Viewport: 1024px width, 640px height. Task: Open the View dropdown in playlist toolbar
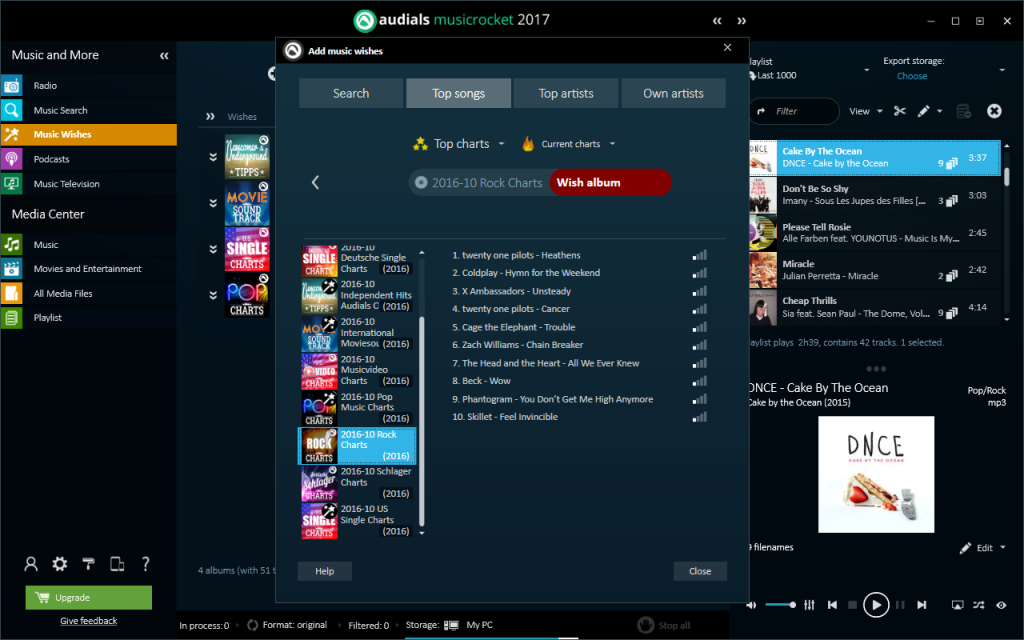[865, 111]
